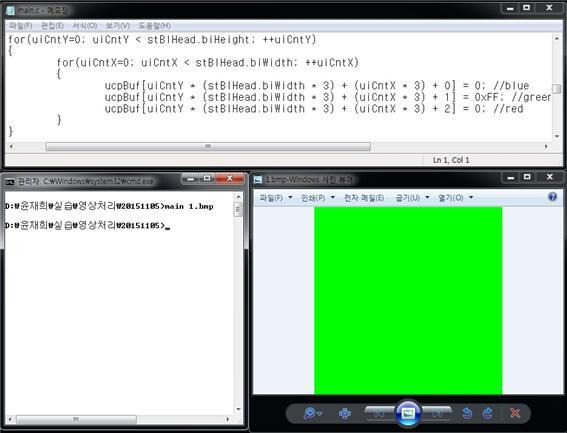Screen dimensions: 567x433
Task: Maximize the cmd.exe window
Action: click(x=207, y=178)
